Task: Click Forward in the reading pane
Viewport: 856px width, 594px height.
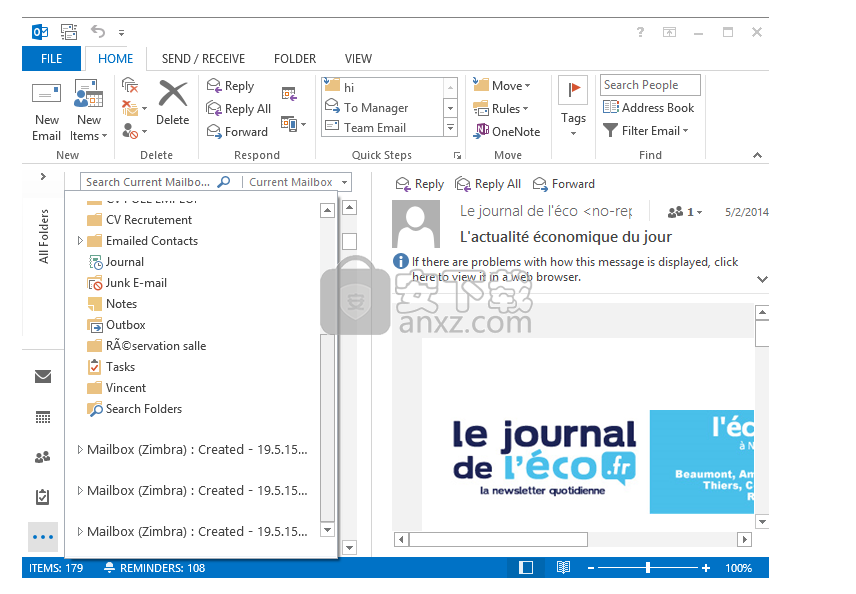Action: click(x=563, y=184)
